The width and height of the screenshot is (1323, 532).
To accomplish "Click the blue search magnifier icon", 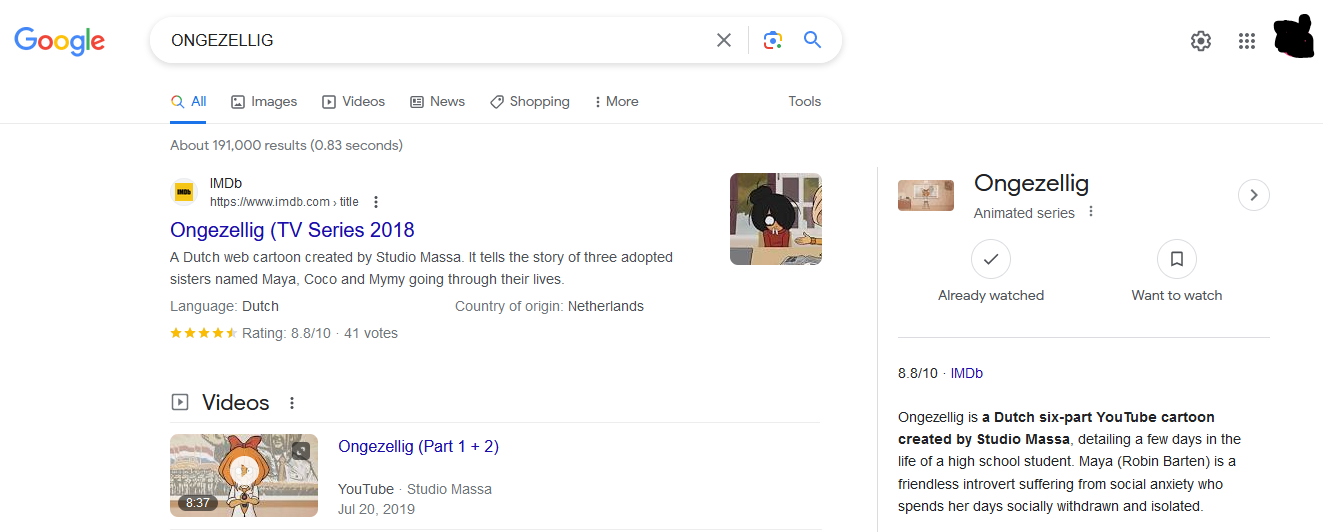I will pyautogui.click(x=812, y=40).
